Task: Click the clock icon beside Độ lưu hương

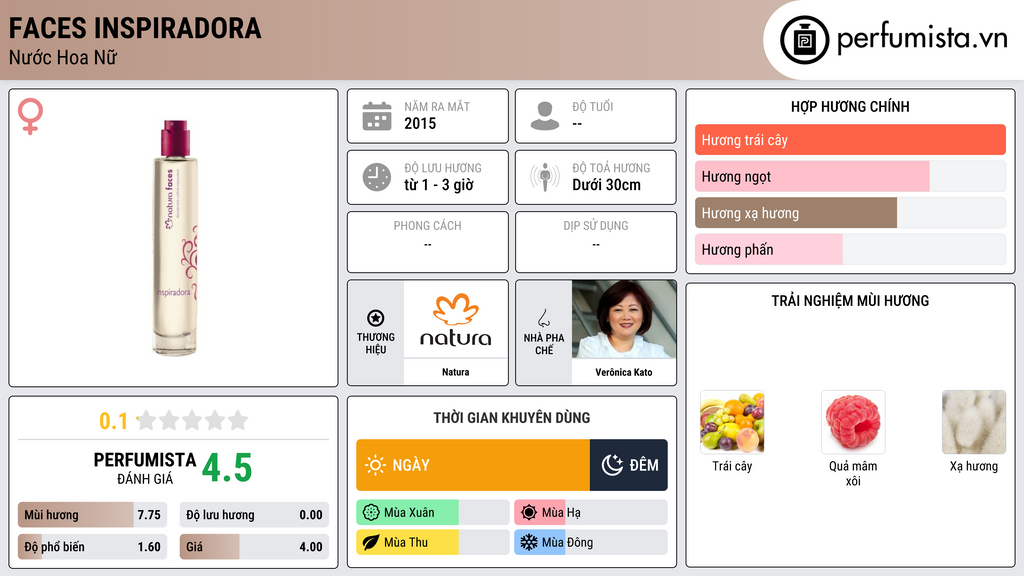Action: click(x=377, y=177)
